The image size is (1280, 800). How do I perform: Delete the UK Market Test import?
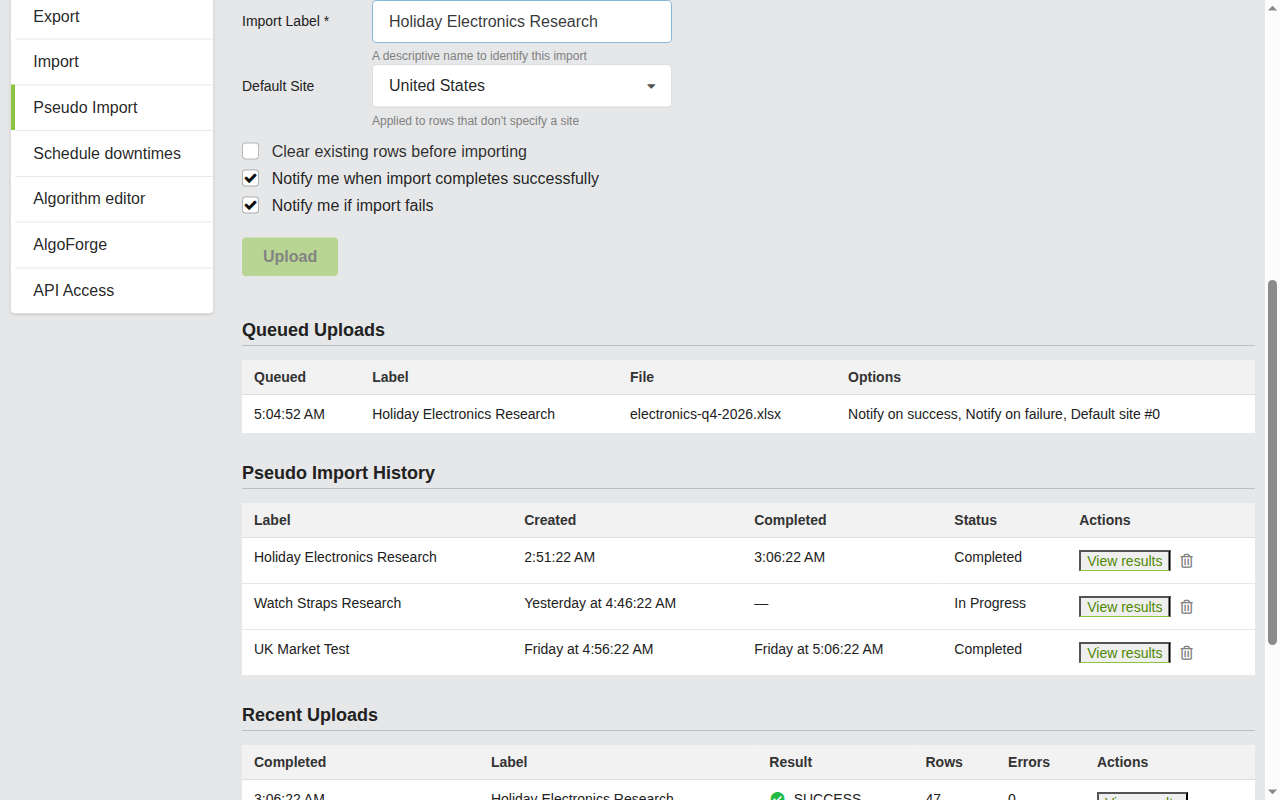pos(1186,653)
